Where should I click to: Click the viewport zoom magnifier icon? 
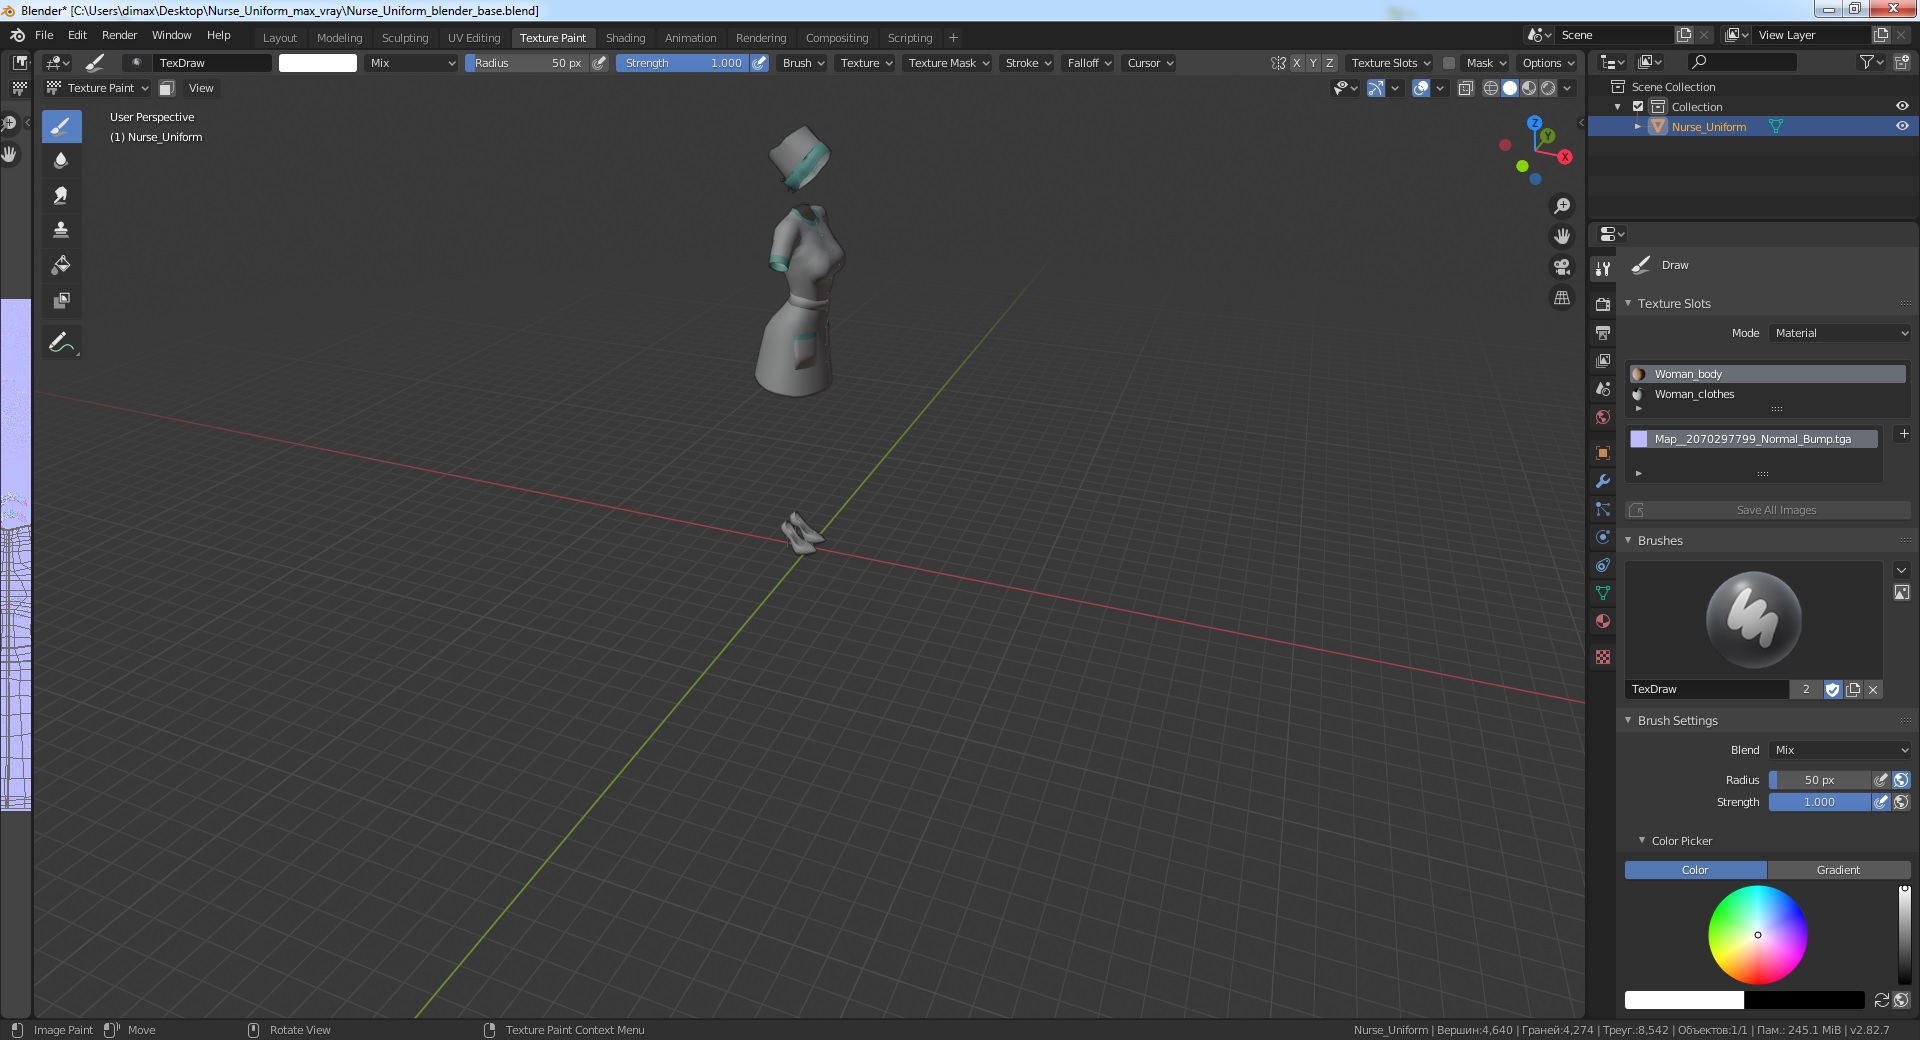[1561, 206]
